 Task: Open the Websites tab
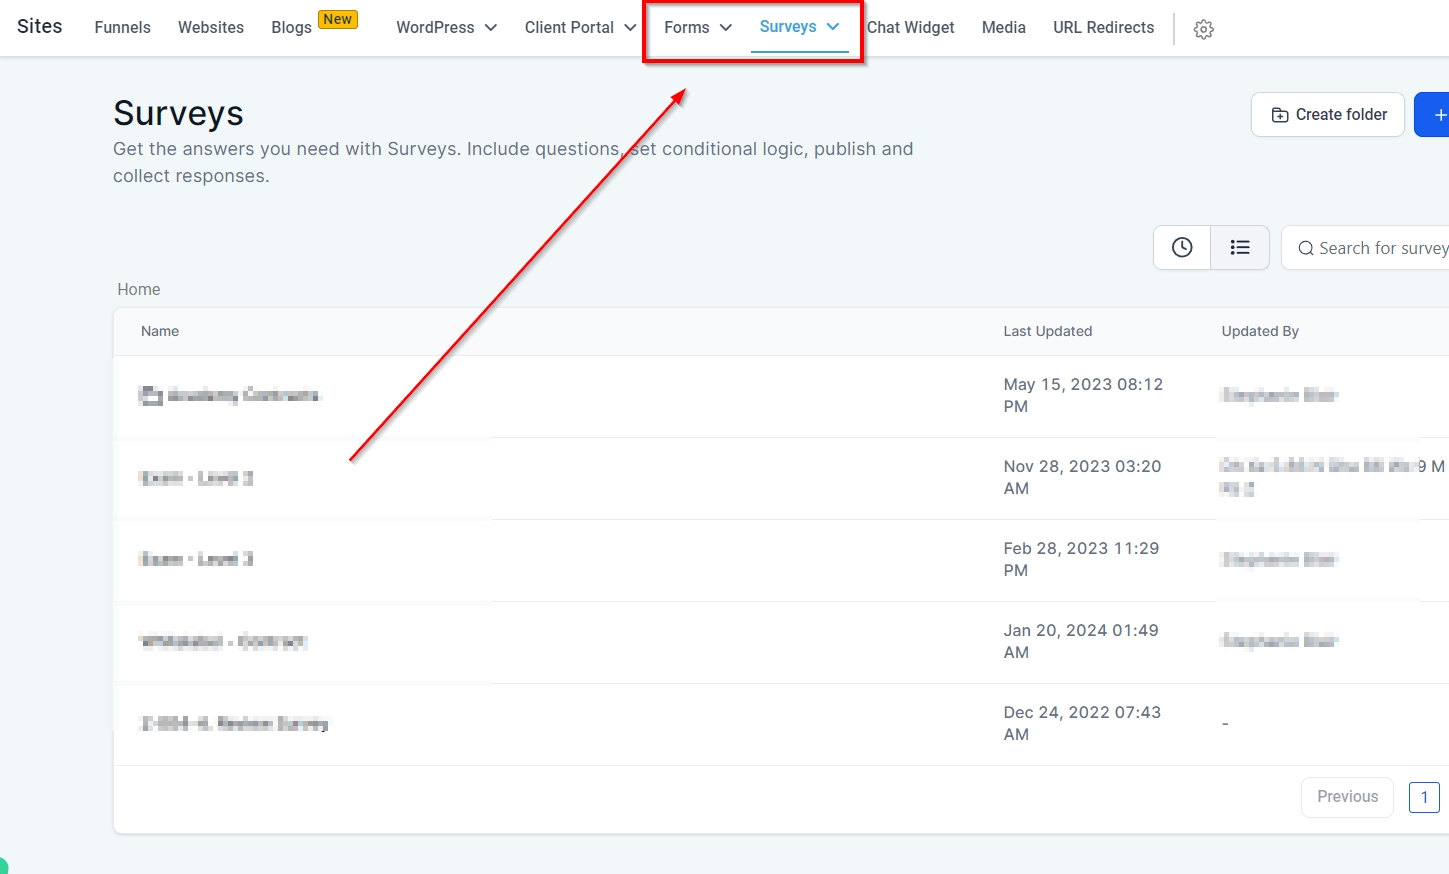tap(211, 28)
